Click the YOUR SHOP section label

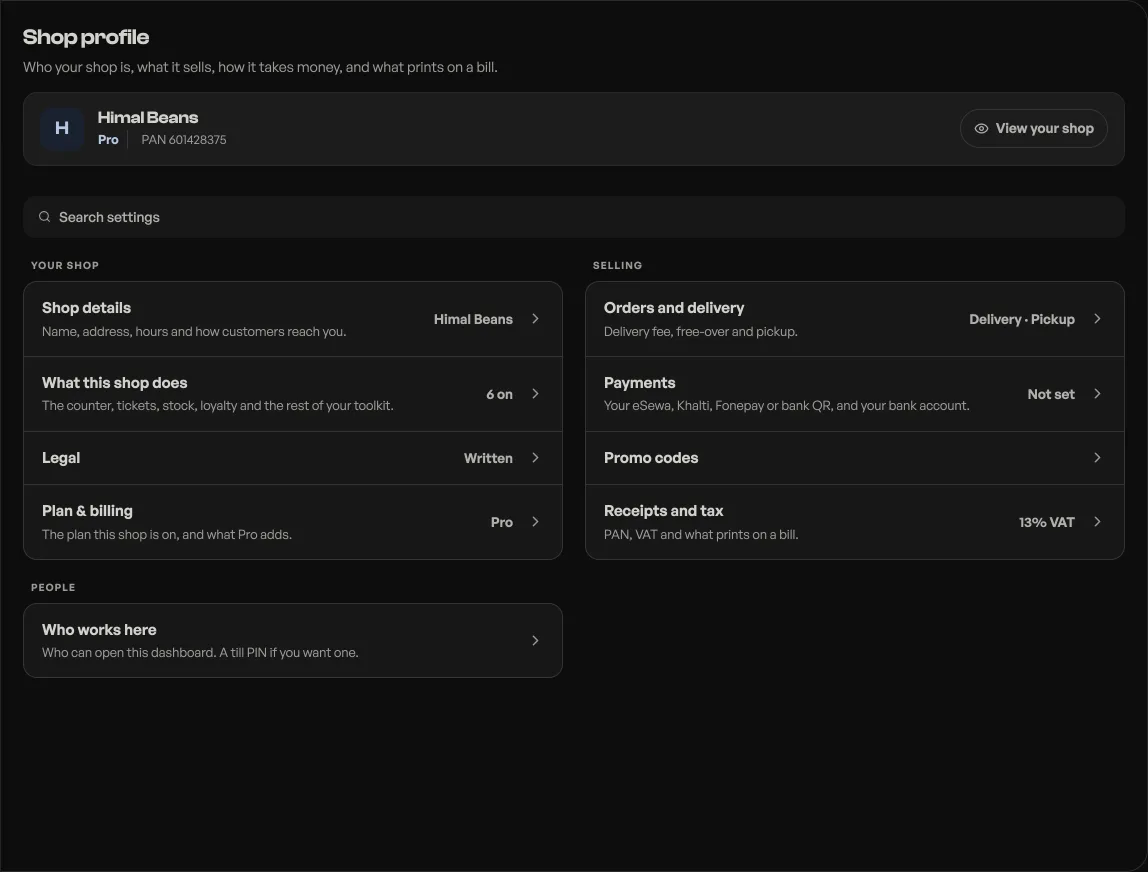pyautogui.click(x=64, y=265)
